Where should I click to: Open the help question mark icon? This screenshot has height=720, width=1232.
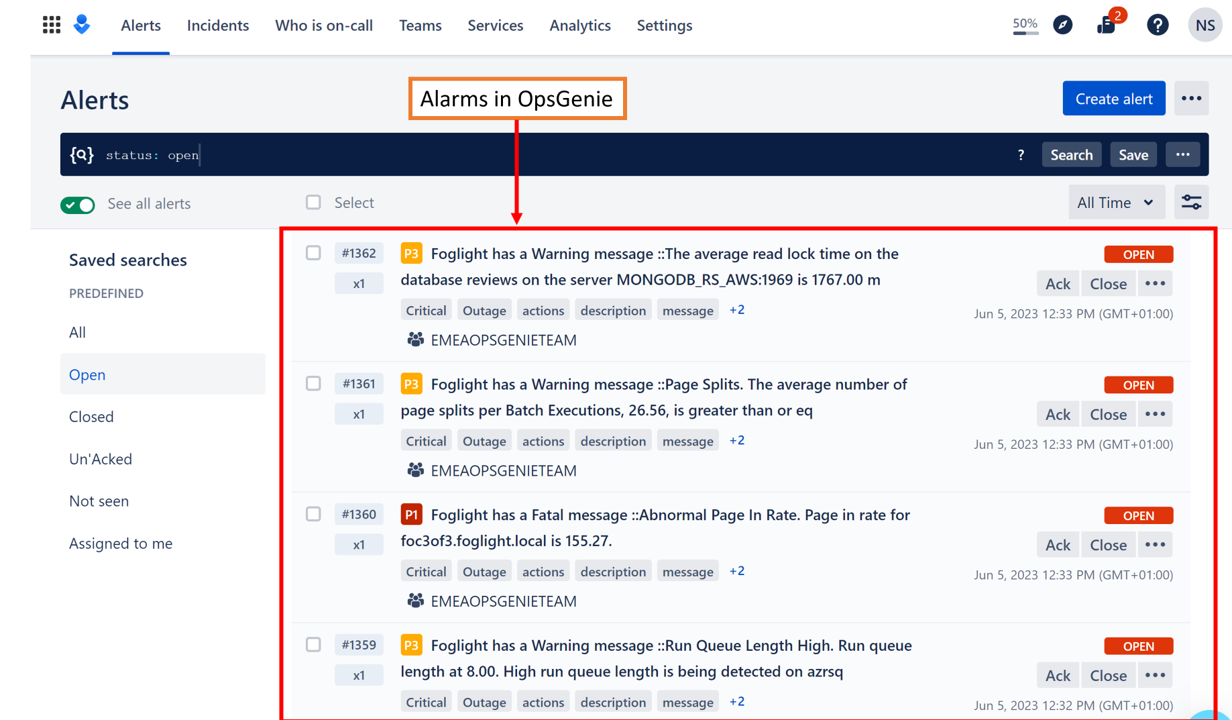pos(1157,25)
